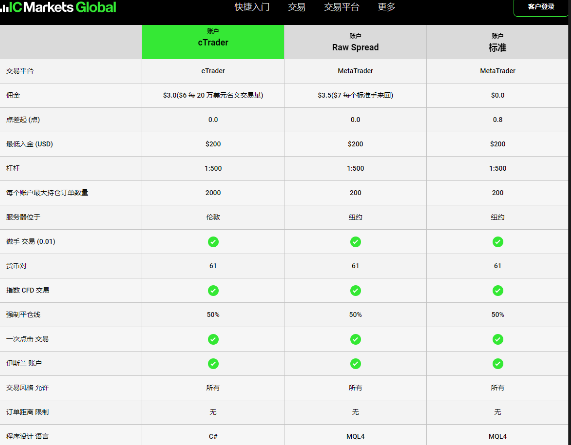571x445 pixels.
Task: Click the IC Markets Global logo
Action: [58, 7]
